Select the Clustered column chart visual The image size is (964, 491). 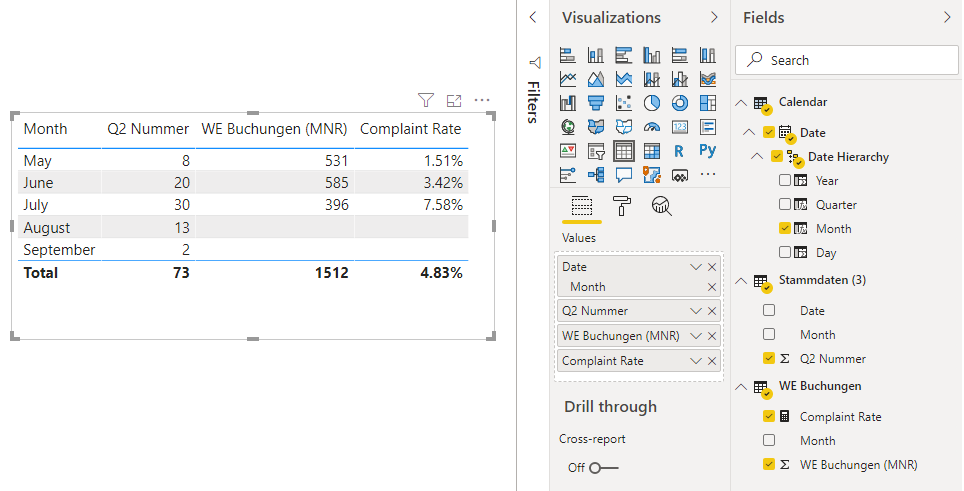point(652,55)
